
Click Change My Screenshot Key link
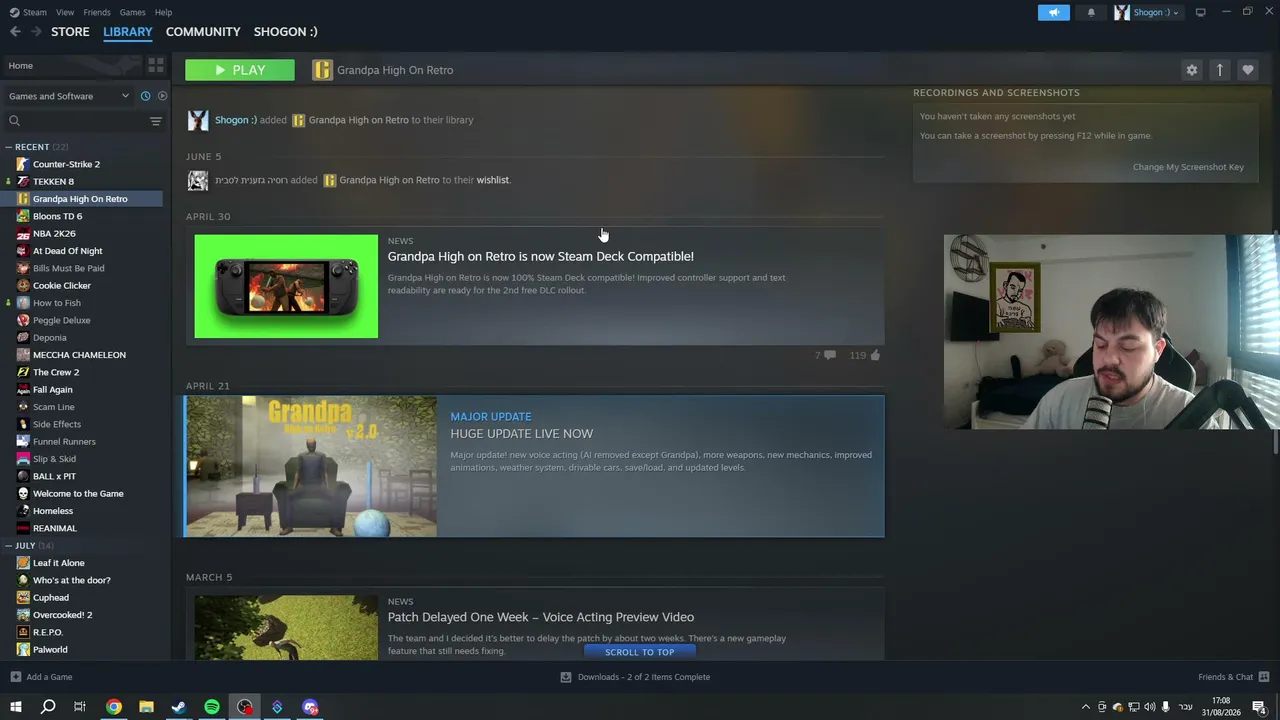click(x=1188, y=167)
